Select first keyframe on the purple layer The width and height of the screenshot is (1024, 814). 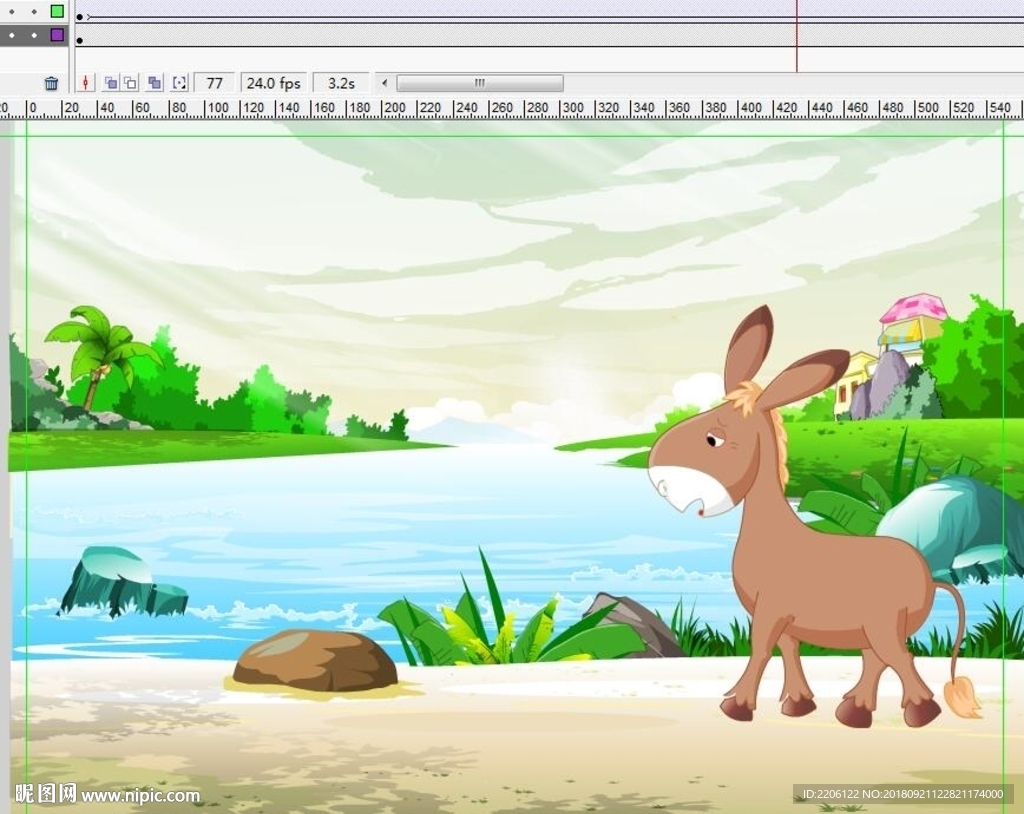[x=80, y=40]
